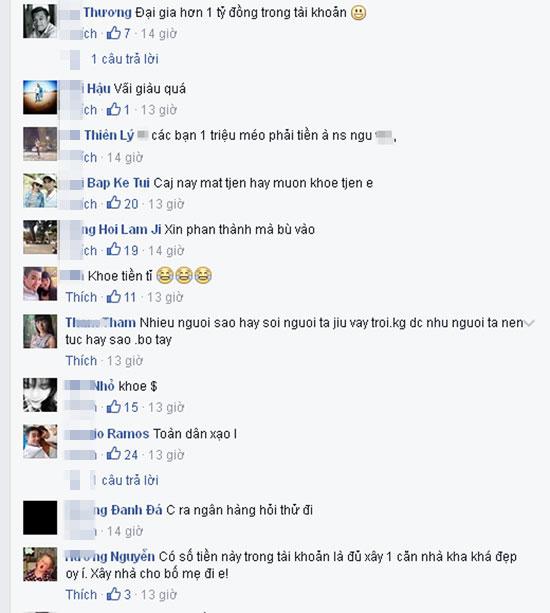This screenshot has width=550, height=613.
Task: Open Hoi Lam Ji's profile link
Action: [122, 229]
